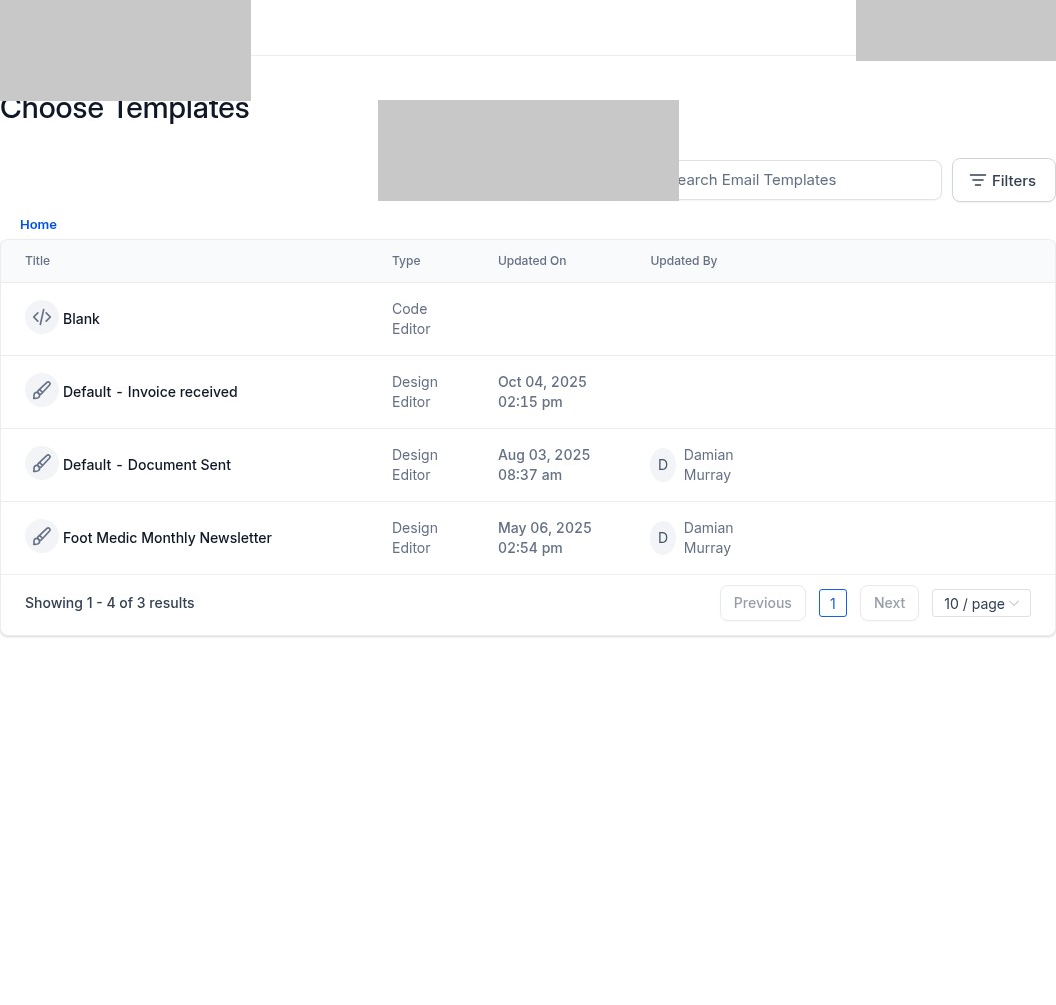Click the brush icon beside Default - Document Sent
The height and width of the screenshot is (1005, 1056).
coord(42,463)
